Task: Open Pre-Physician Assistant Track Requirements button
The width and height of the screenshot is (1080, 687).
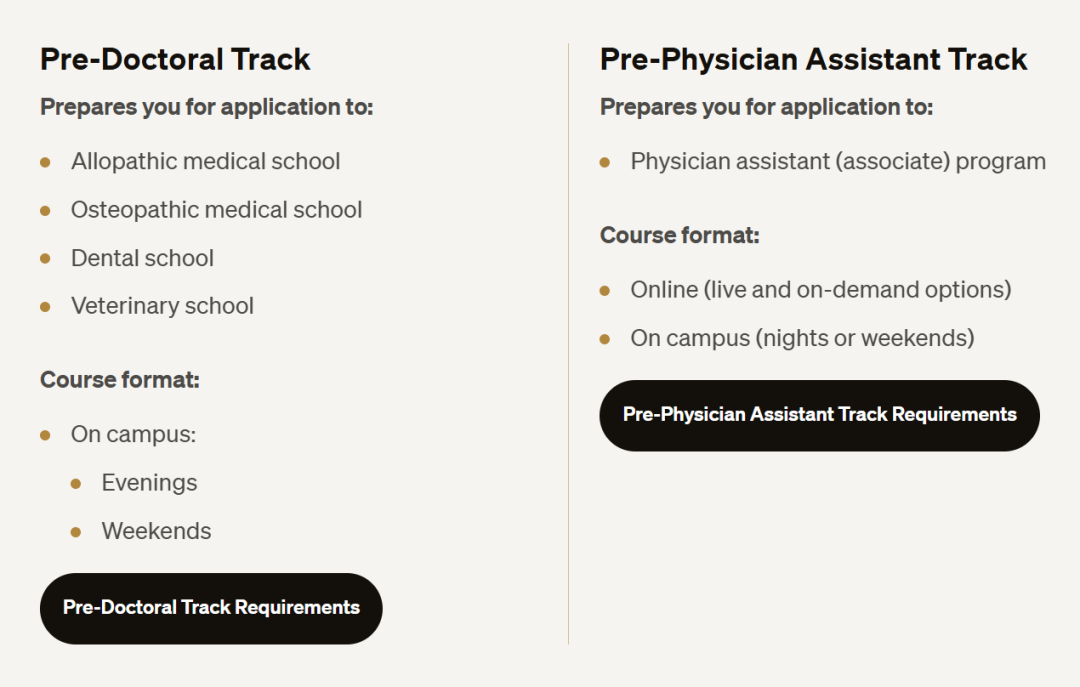Action: click(x=819, y=416)
